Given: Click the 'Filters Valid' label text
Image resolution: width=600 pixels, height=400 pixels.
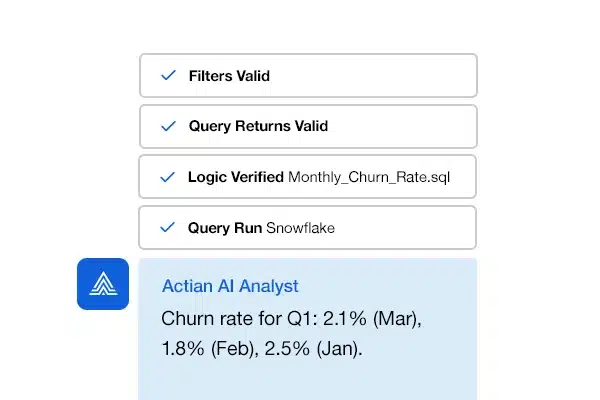Looking at the screenshot, I should click(x=229, y=76).
